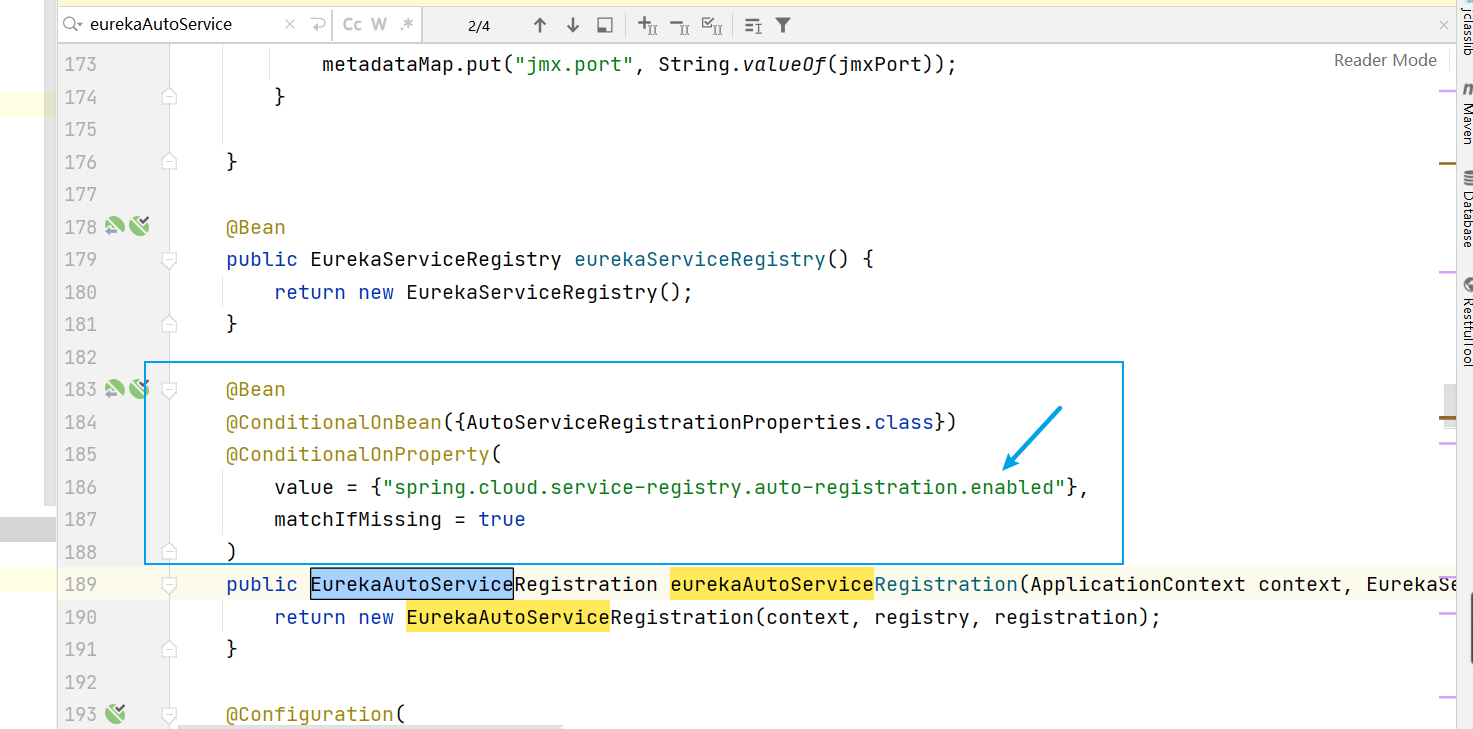Toggle Words (W) search option
The height and width of the screenshot is (729, 1473).
[379, 24]
